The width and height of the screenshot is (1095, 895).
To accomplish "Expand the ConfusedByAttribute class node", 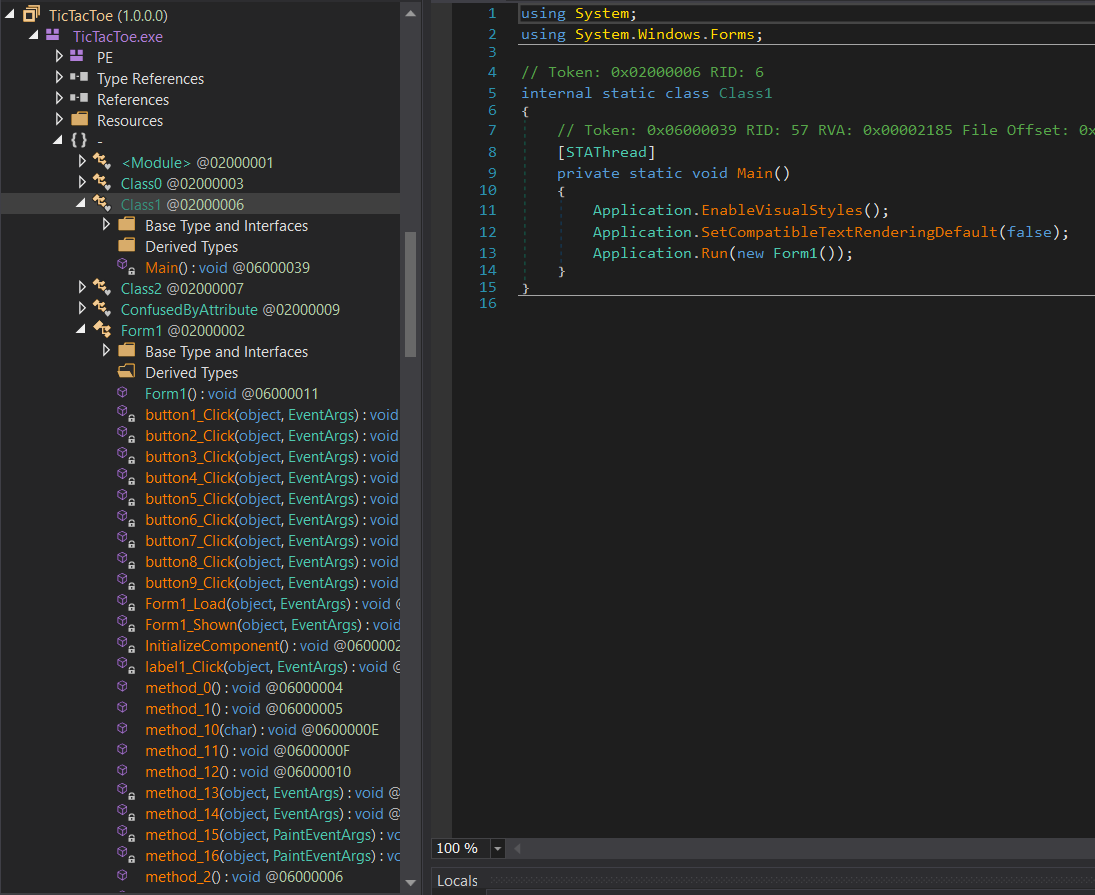I will [x=83, y=309].
